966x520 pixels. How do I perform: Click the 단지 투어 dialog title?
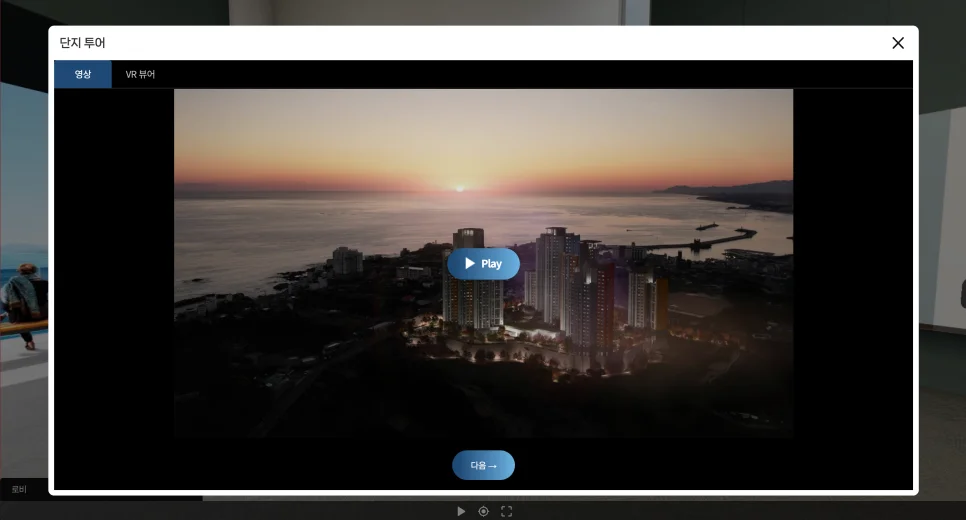click(82, 43)
